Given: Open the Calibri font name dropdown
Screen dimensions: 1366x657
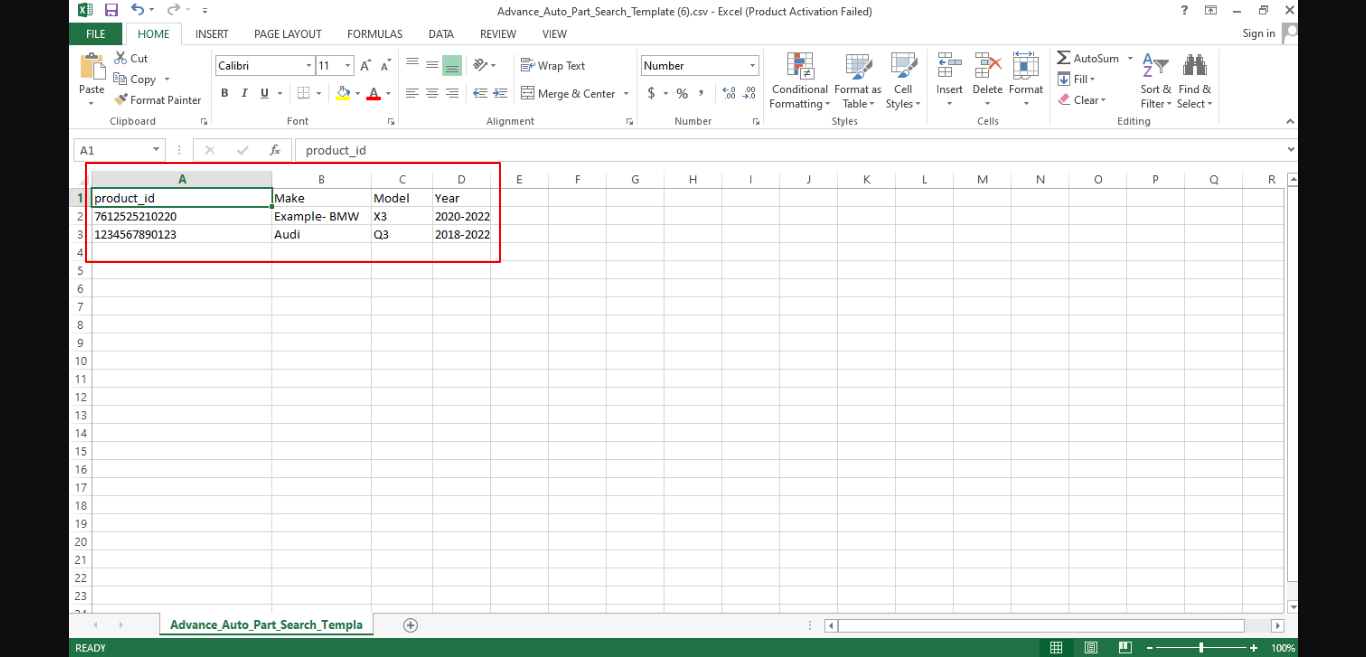Looking at the screenshot, I should [308, 66].
